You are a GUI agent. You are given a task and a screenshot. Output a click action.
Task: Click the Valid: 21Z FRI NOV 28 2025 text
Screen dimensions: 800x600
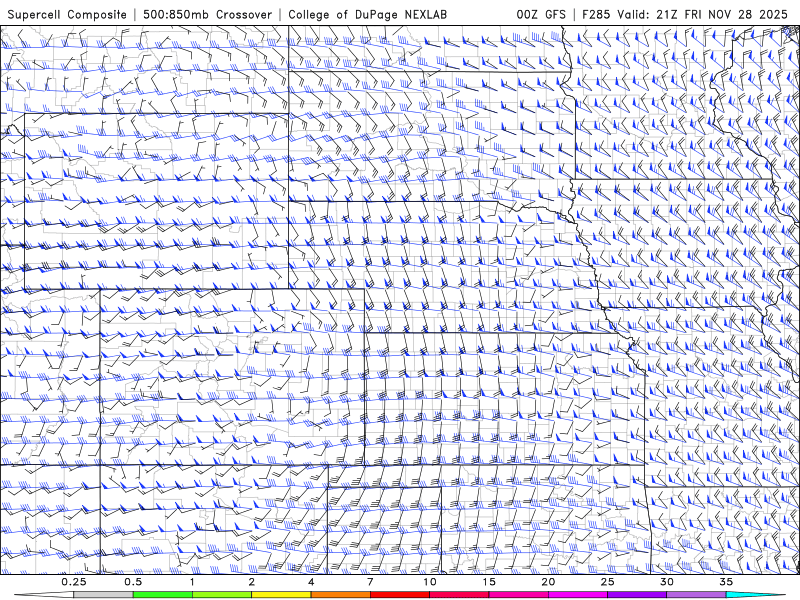point(703,14)
